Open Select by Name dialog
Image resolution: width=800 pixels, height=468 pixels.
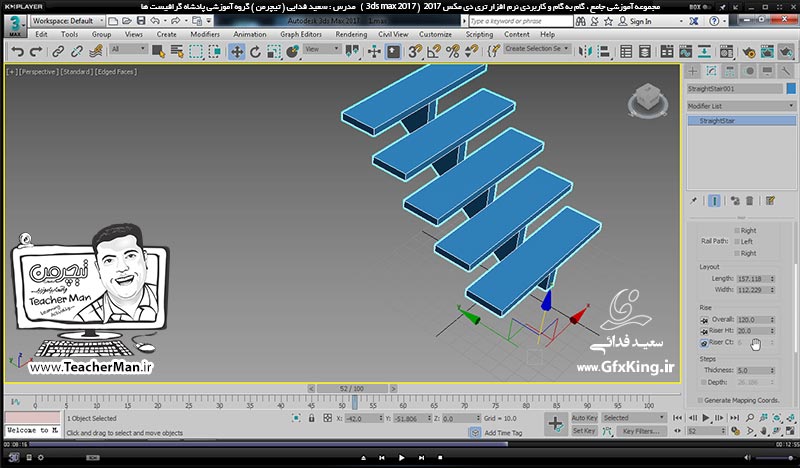point(177,52)
